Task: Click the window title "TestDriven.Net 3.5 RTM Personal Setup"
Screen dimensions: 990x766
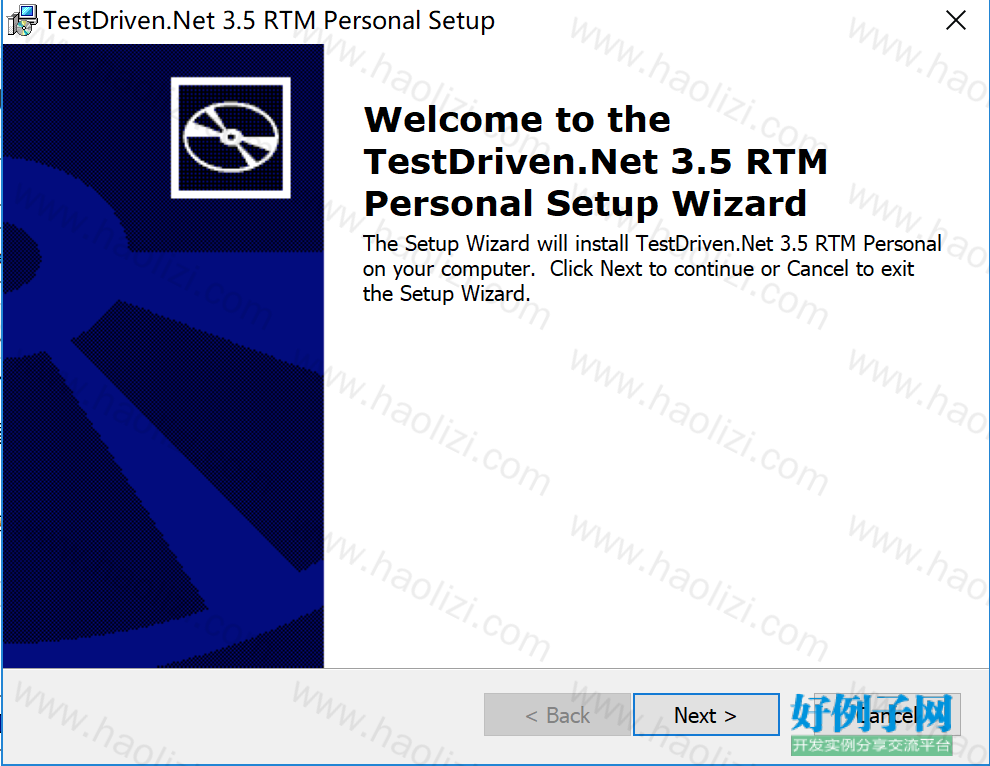Action: 269,21
